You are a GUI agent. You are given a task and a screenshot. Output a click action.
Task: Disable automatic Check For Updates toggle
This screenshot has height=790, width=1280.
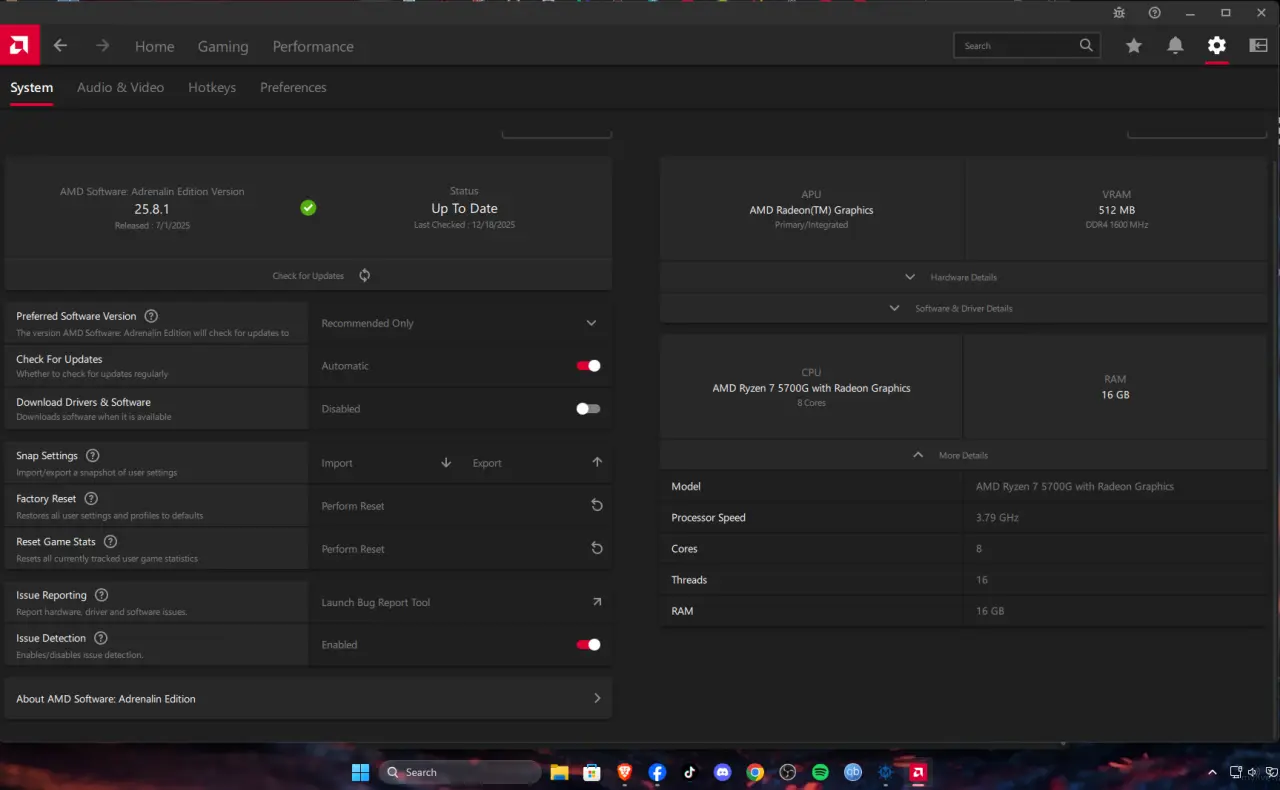pos(588,366)
